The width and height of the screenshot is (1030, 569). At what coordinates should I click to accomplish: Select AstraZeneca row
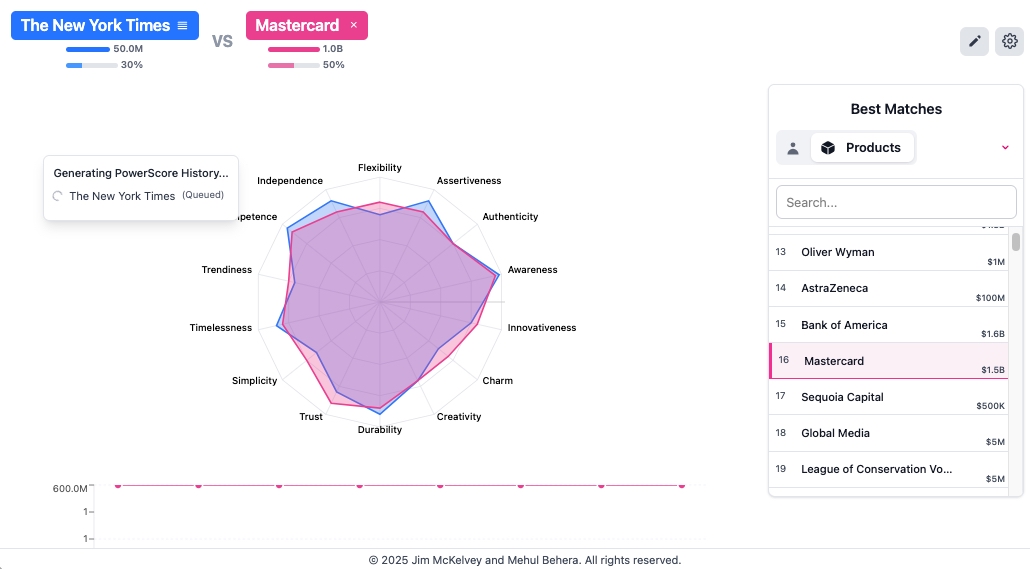[888, 288]
